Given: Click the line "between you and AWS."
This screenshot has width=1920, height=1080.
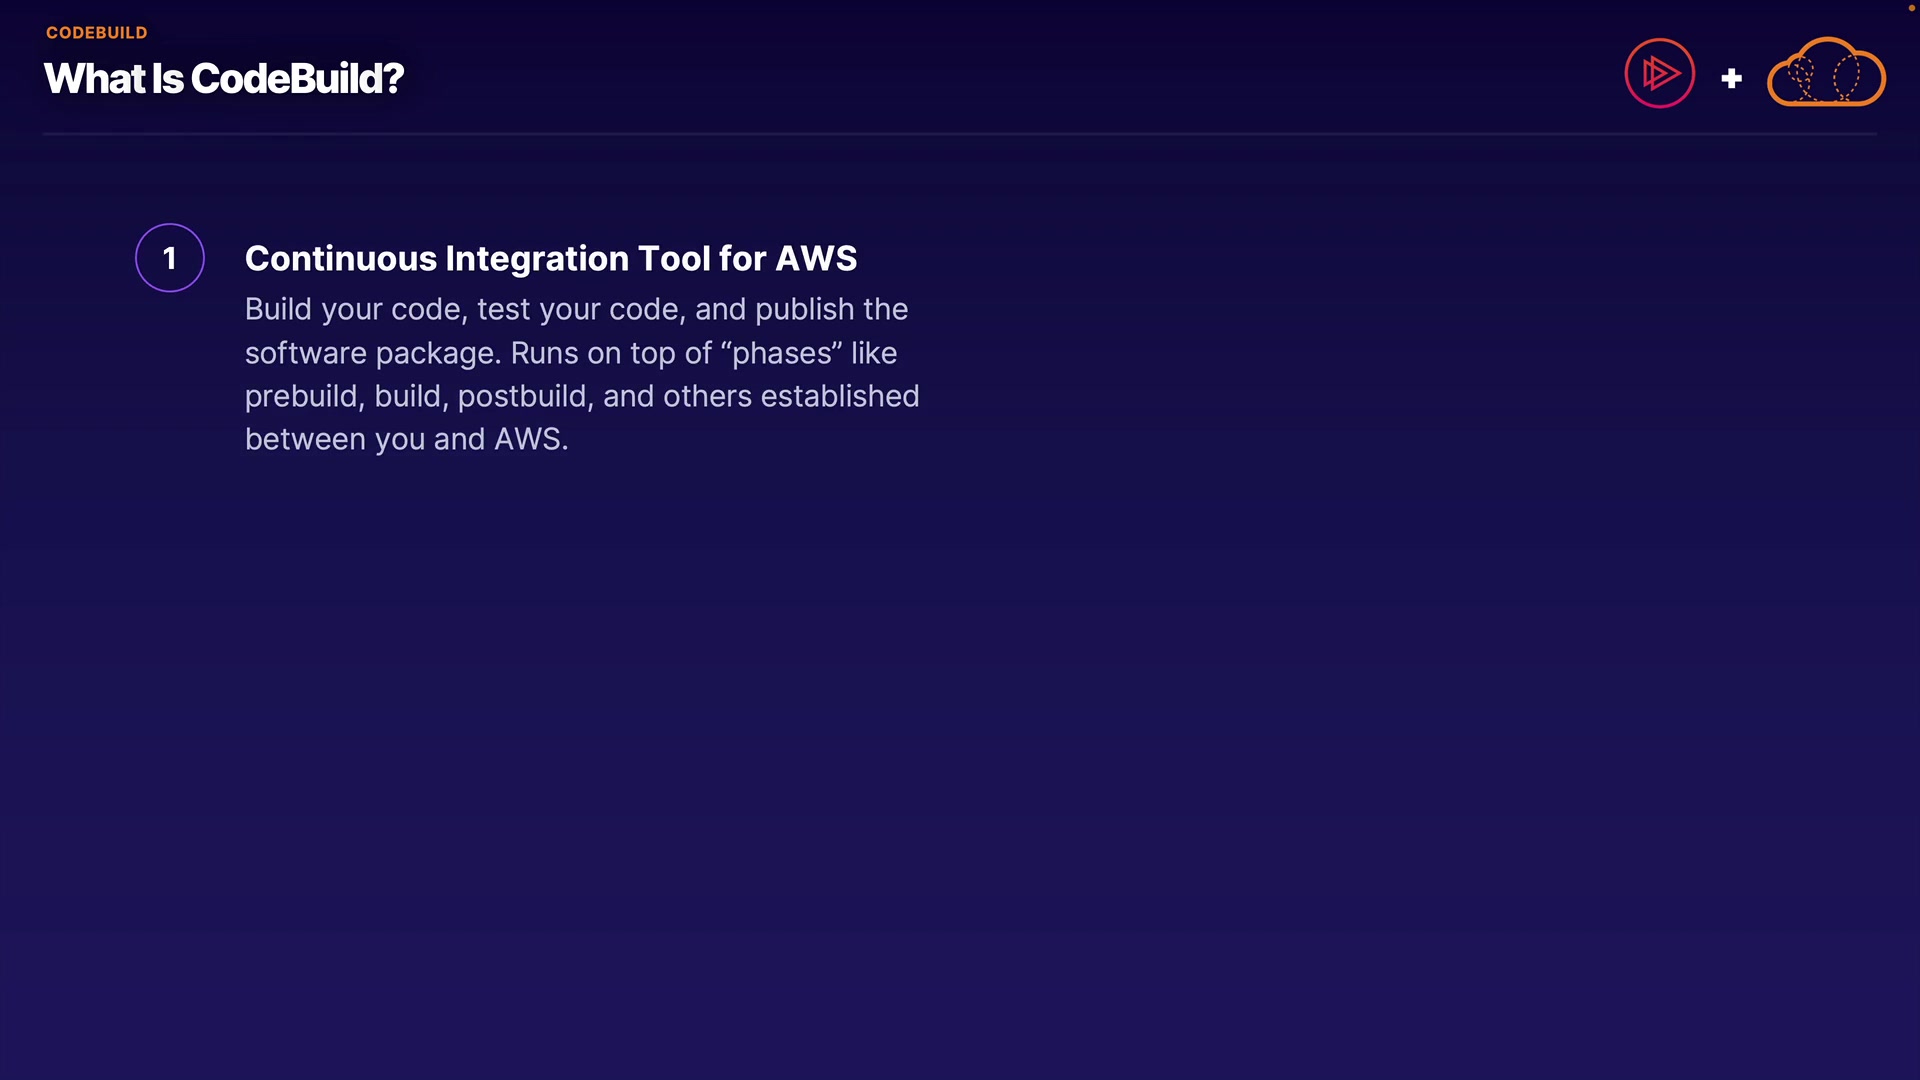Looking at the screenshot, I should coord(406,440).
